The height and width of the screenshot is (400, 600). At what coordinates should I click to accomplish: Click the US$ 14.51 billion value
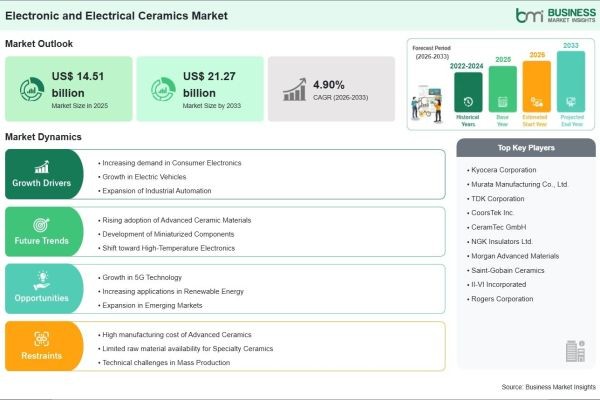point(78,84)
